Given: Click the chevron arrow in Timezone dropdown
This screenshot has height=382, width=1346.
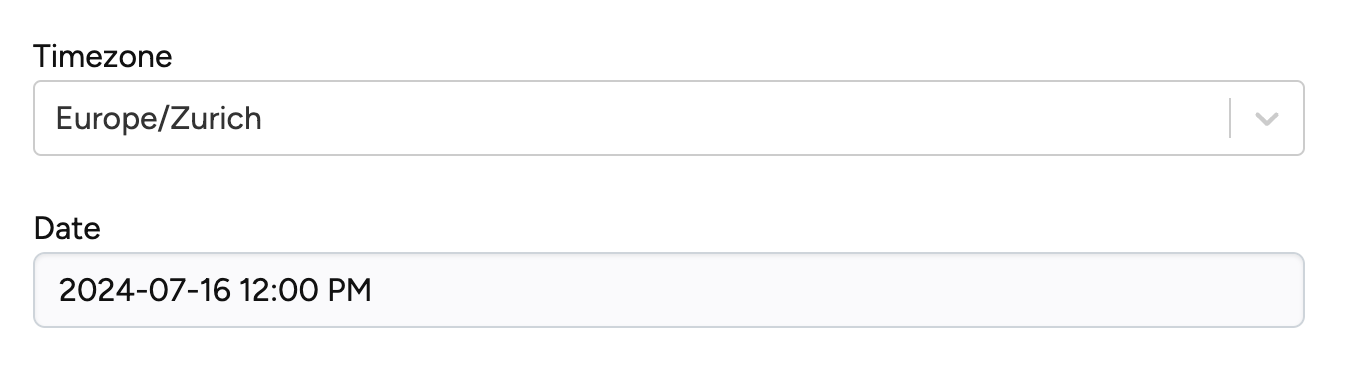Looking at the screenshot, I should (x=1267, y=119).
